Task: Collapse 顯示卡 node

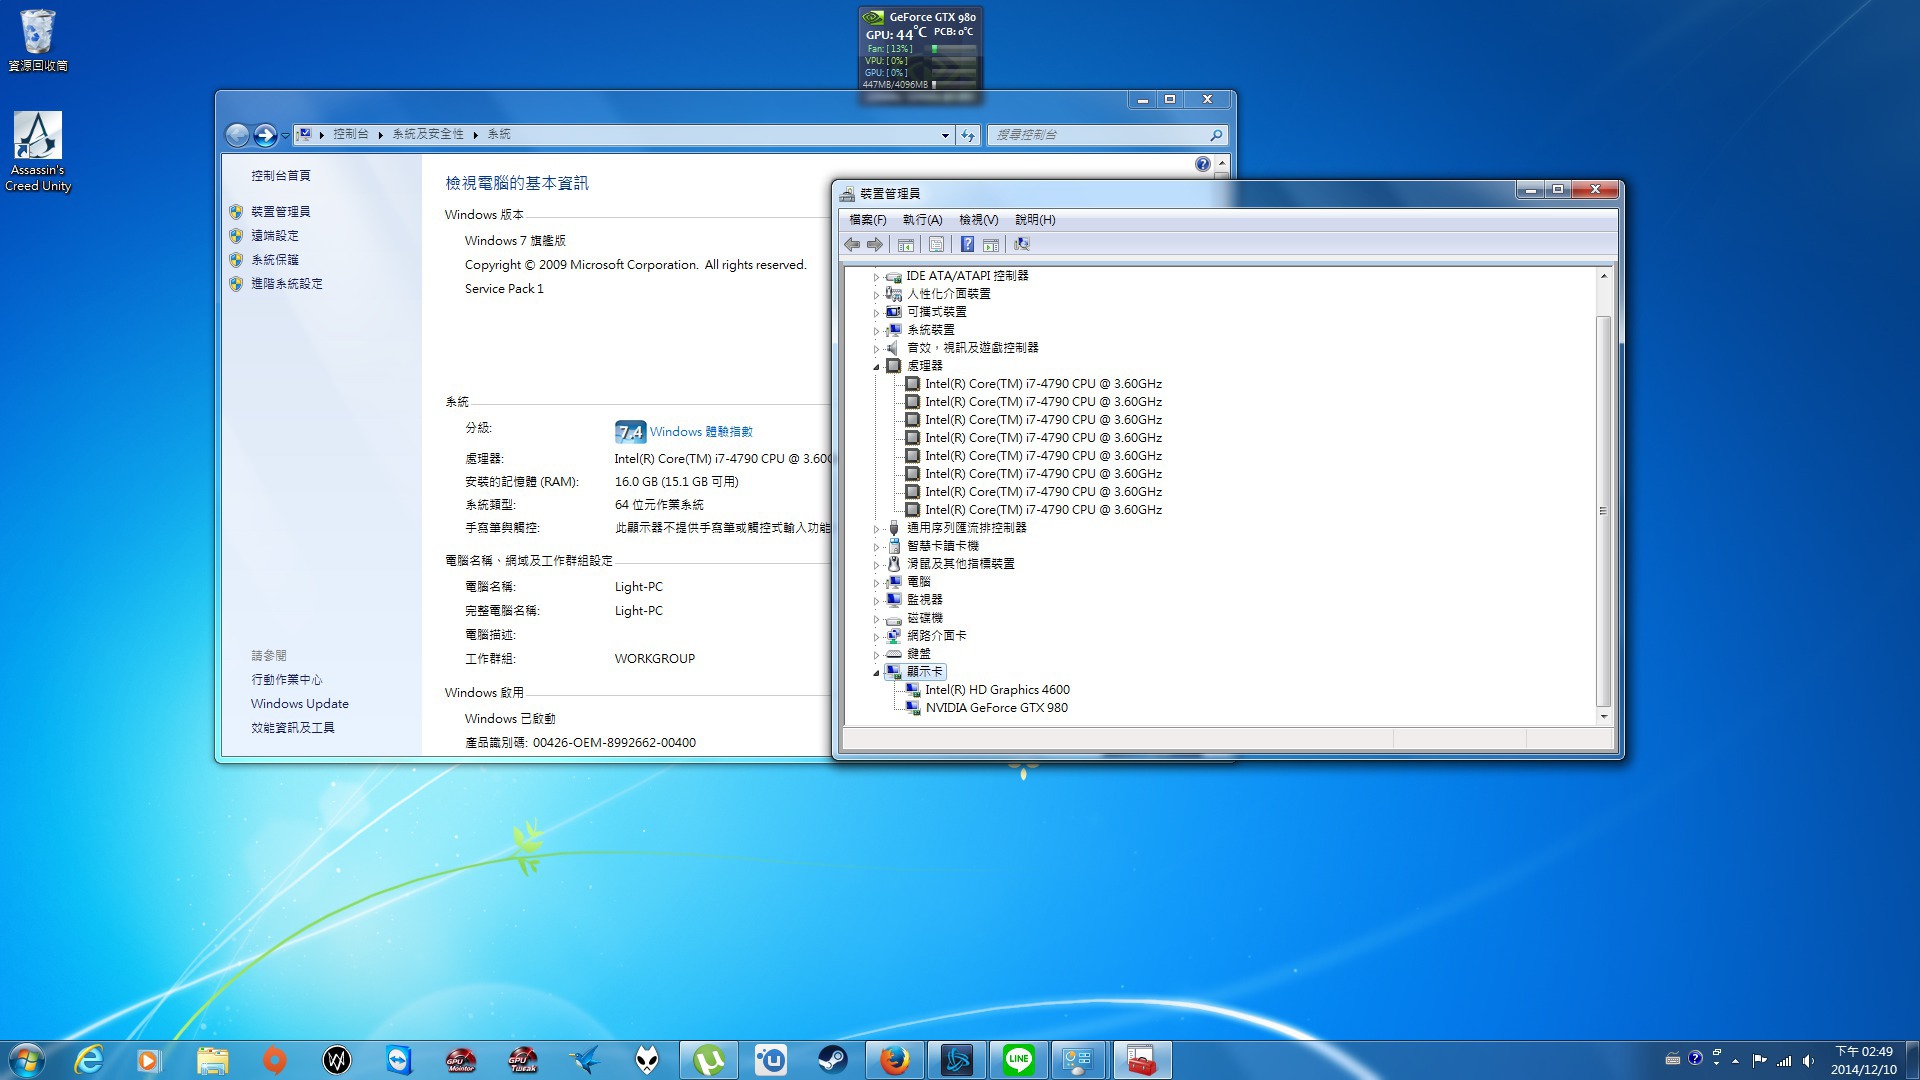Action: pyautogui.click(x=876, y=673)
